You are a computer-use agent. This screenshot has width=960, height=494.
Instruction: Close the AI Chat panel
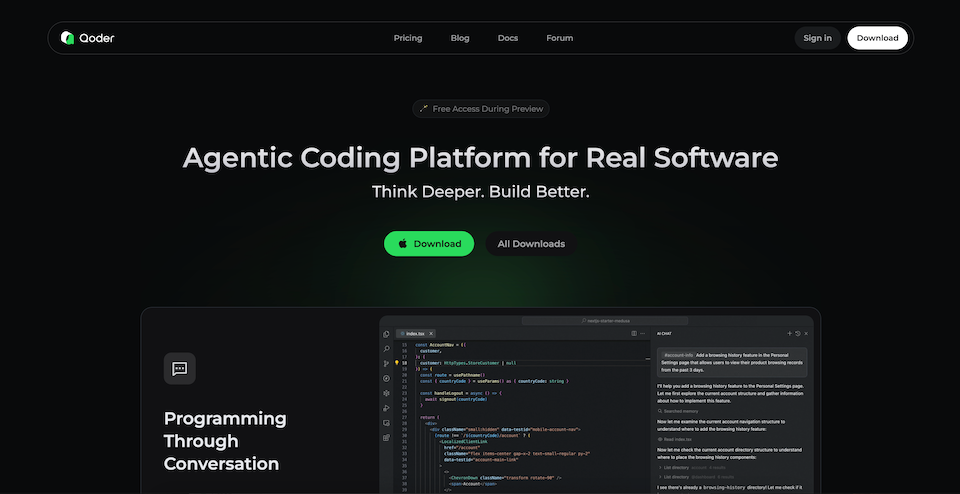[x=806, y=334]
